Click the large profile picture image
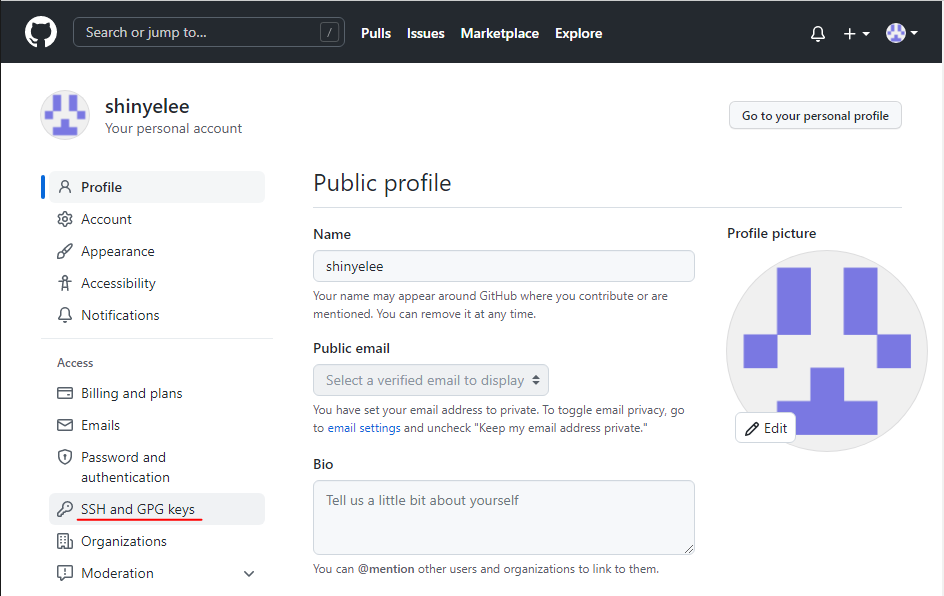The image size is (944, 596). tap(827, 351)
